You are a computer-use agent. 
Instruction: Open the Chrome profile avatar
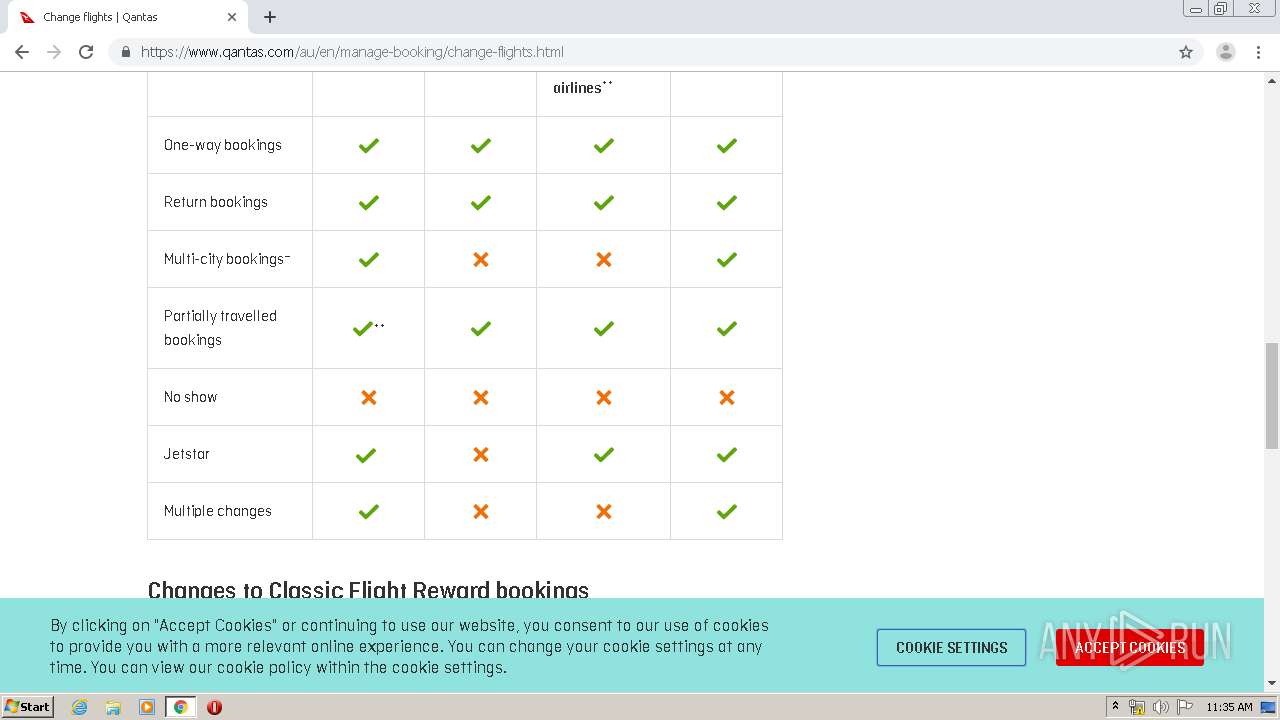click(x=1225, y=52)
